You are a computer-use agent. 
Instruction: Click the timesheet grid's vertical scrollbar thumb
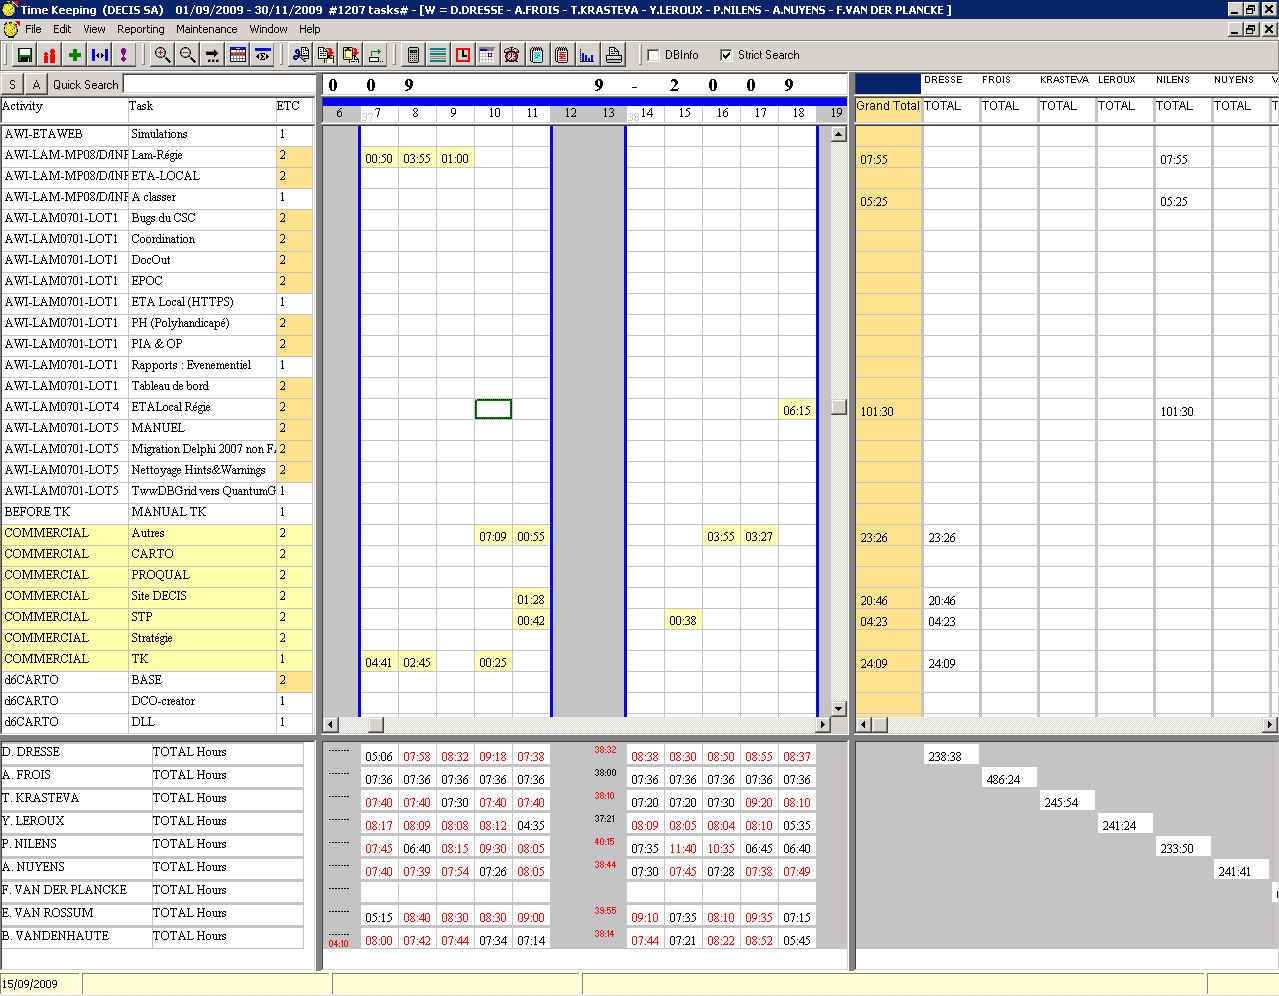(838, 407)
